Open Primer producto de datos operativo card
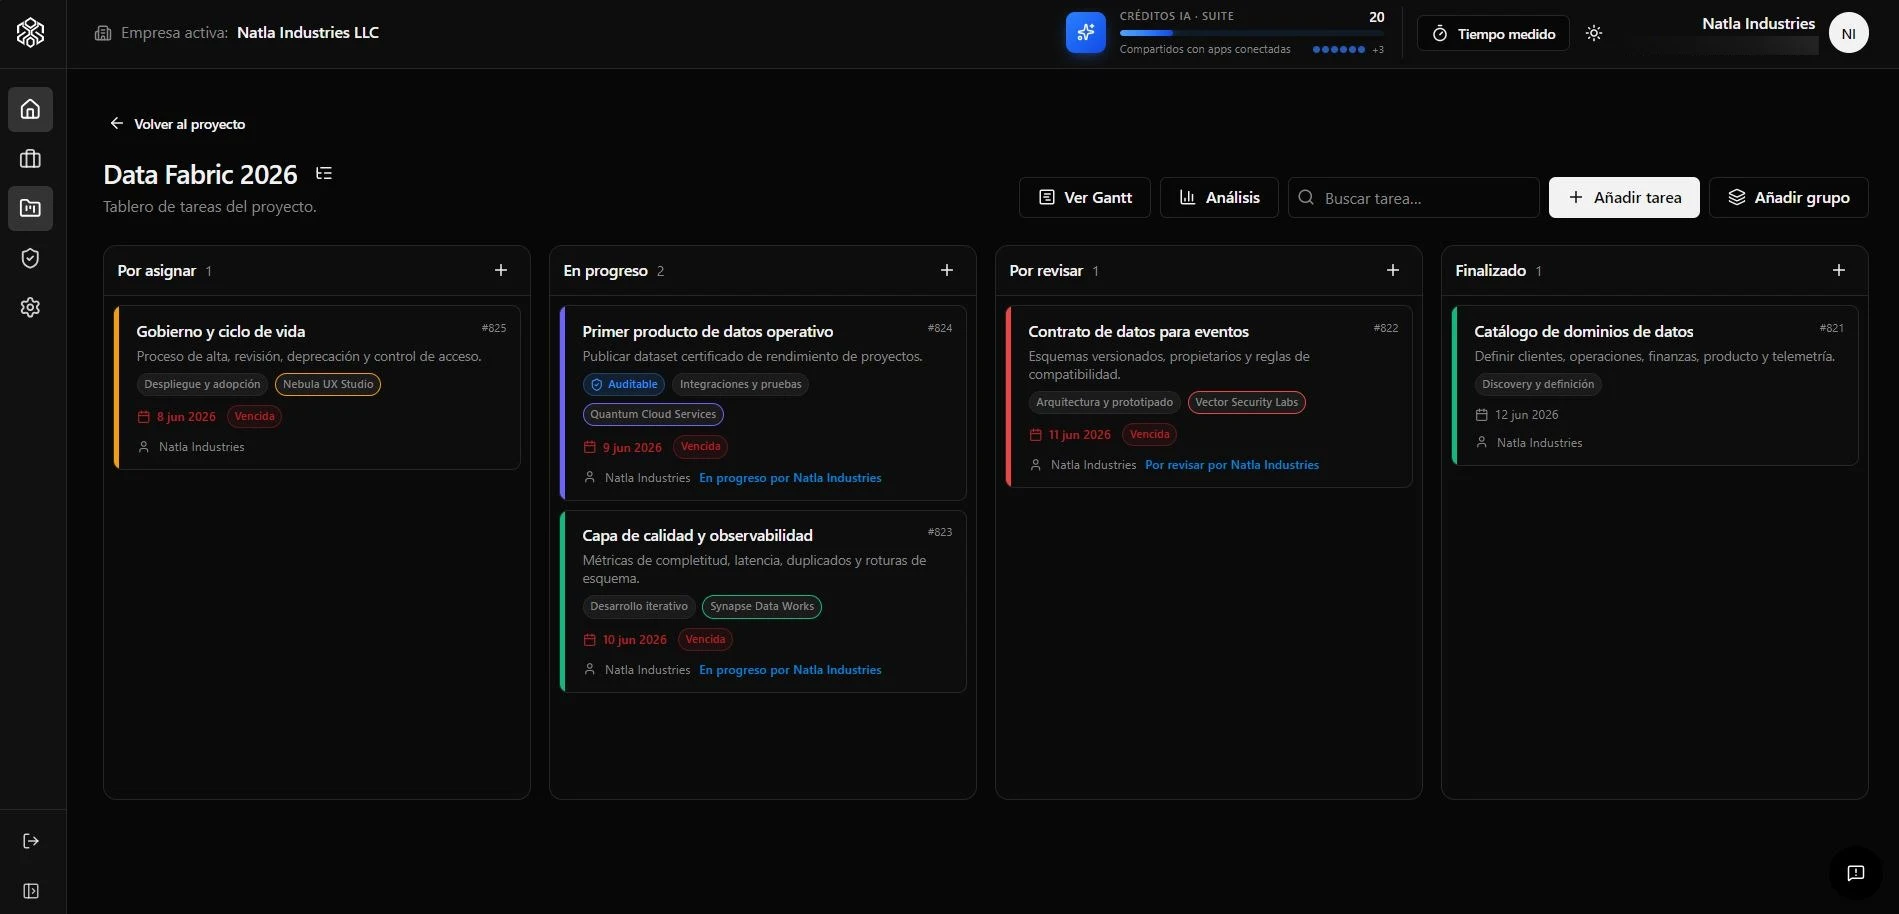Image resolution: width=1899 pixels, height=914 pixels. point(763,403)
